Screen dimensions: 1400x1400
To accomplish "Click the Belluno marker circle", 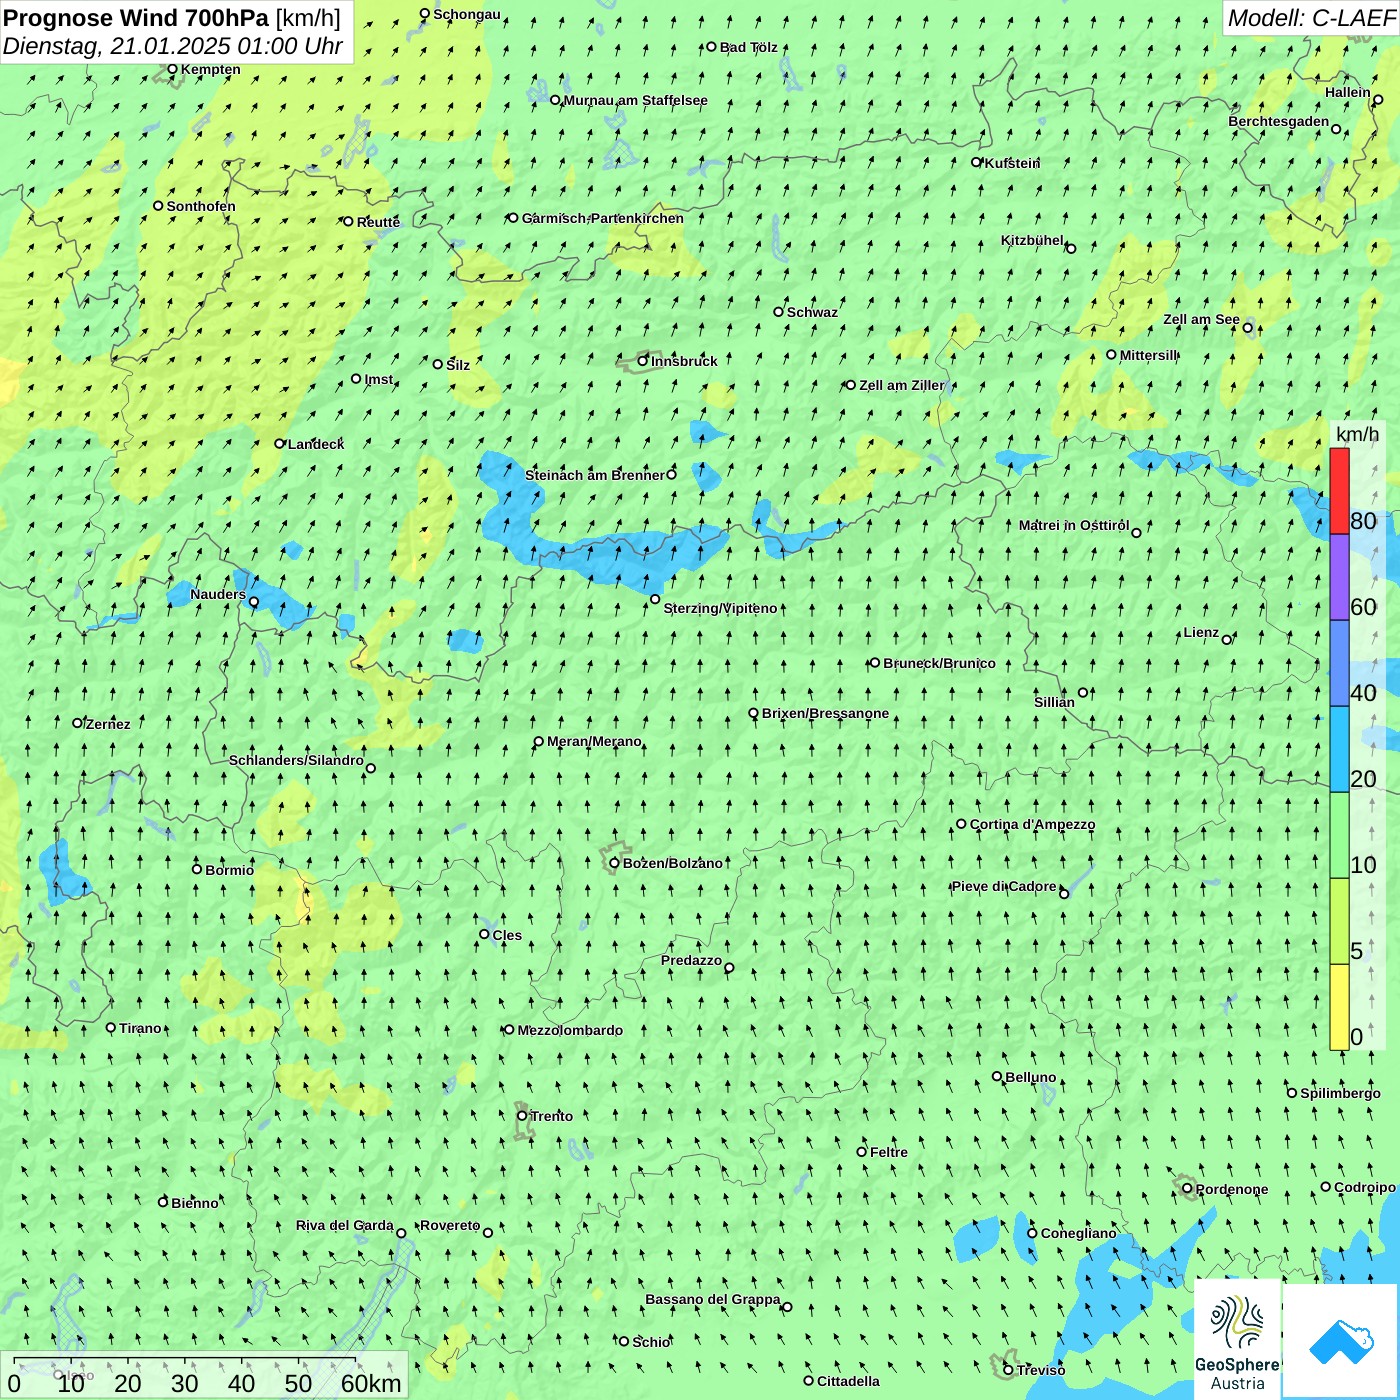I will (997, 1077).
